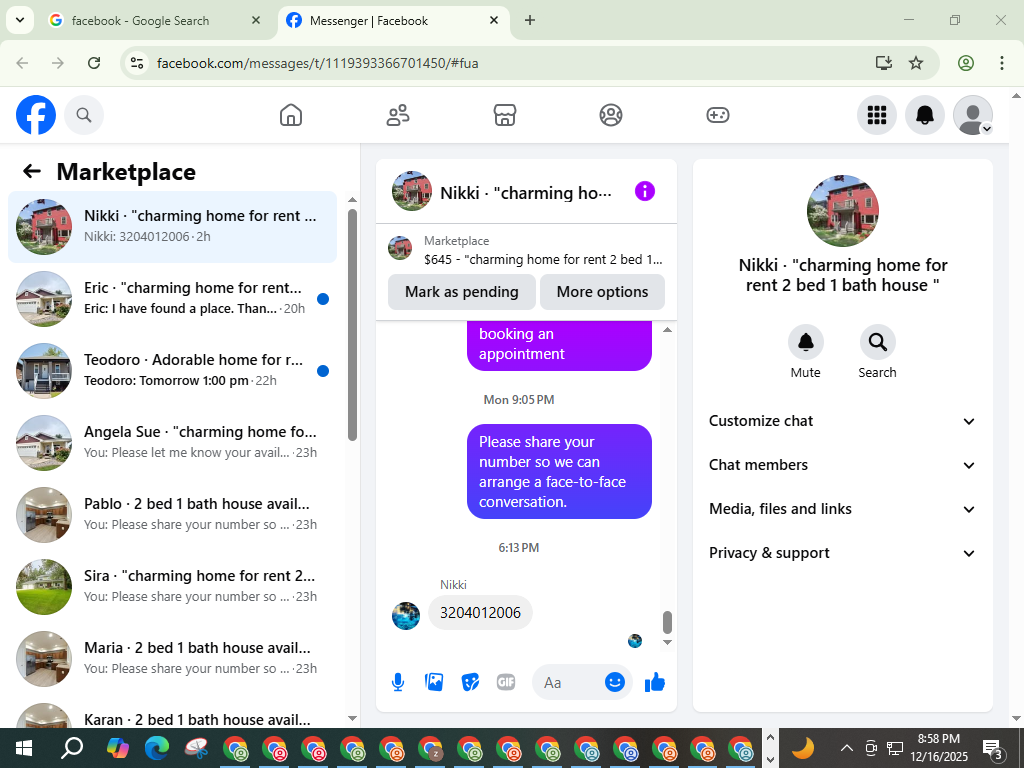The height and width of the screenshot is (768, 1024).
Task: Open Facebook search magnifier
Action: (84, 115)
